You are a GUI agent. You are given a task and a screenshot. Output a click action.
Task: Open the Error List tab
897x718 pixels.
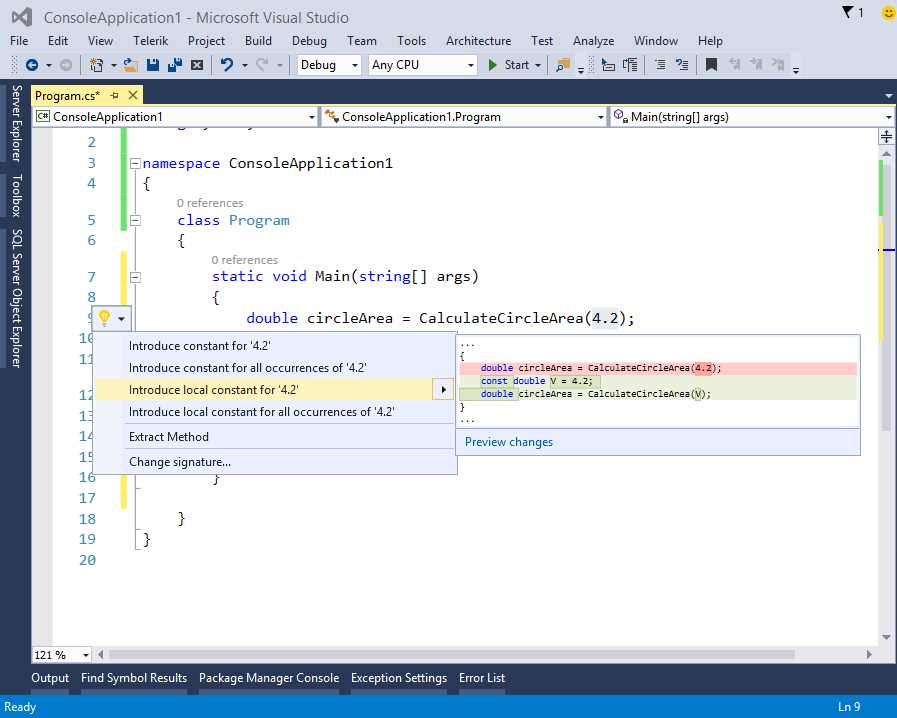[482, 678]
